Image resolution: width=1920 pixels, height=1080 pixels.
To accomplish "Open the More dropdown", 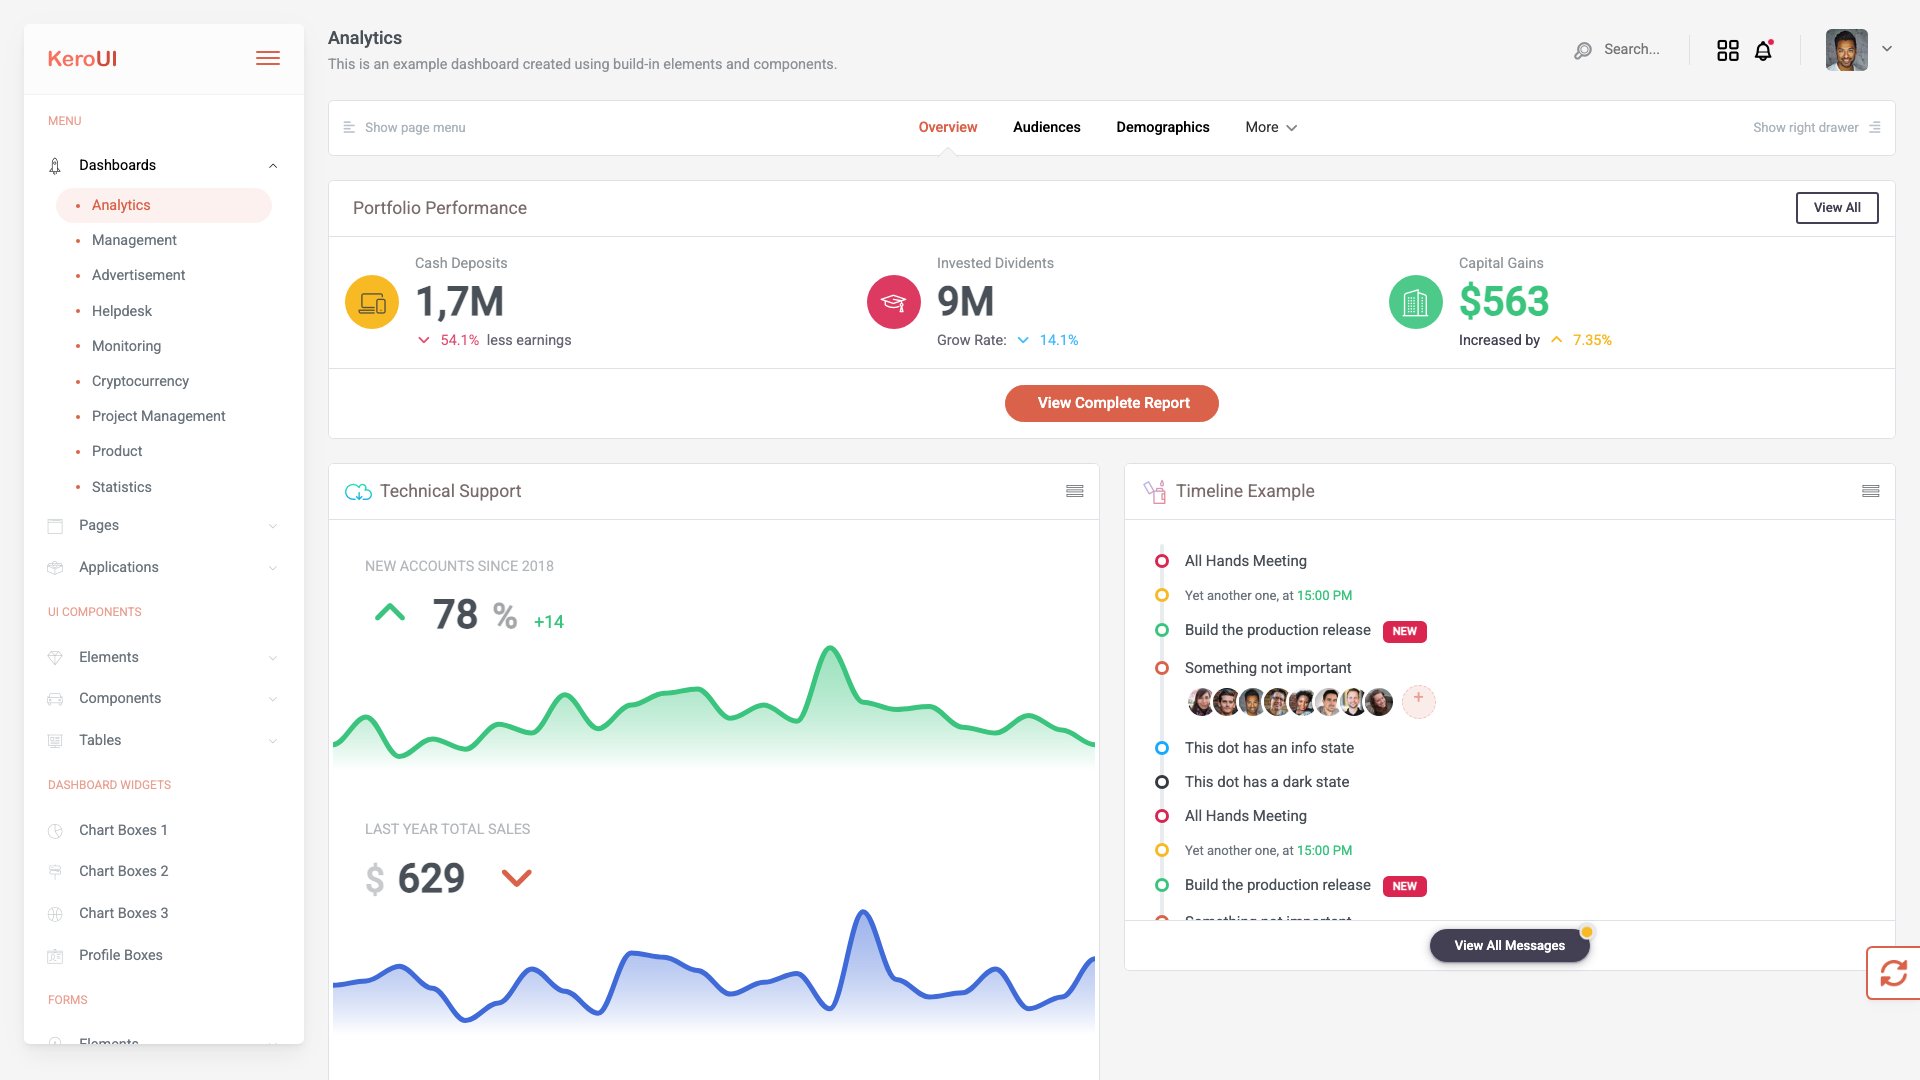I will coord(1269,127).
